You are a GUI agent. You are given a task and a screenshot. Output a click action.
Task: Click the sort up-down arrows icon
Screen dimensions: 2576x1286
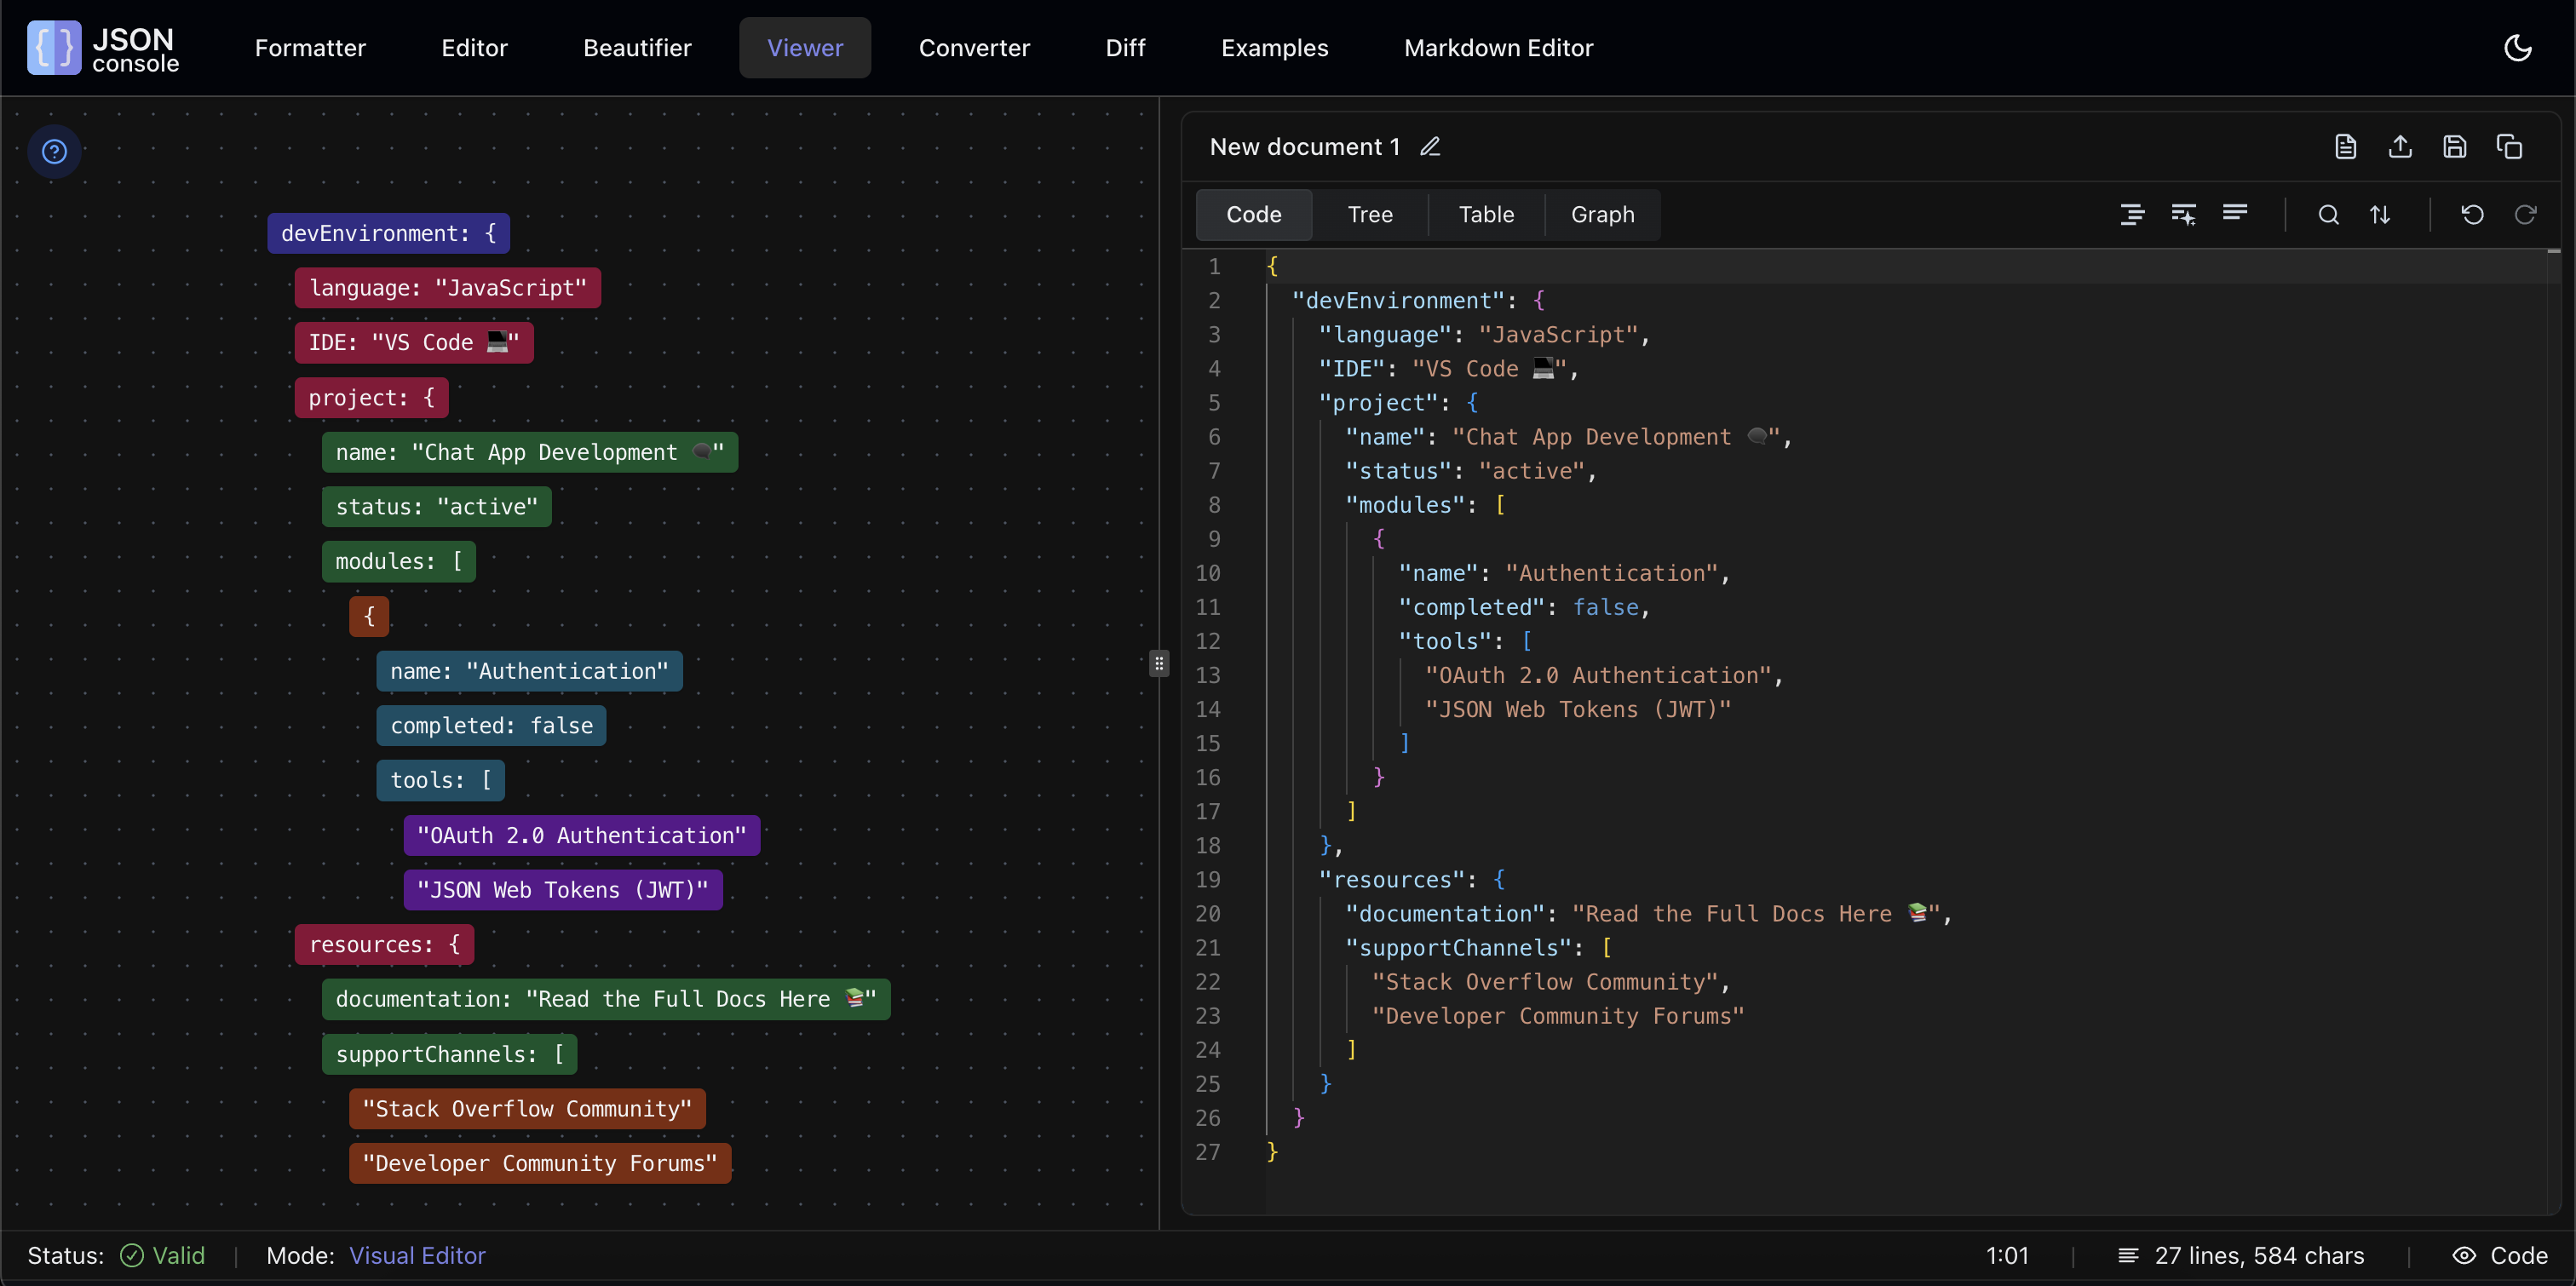(2380, 214)
